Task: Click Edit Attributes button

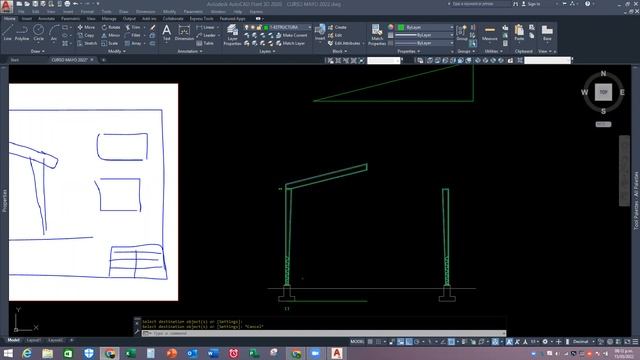Action: tap(344, 43)
